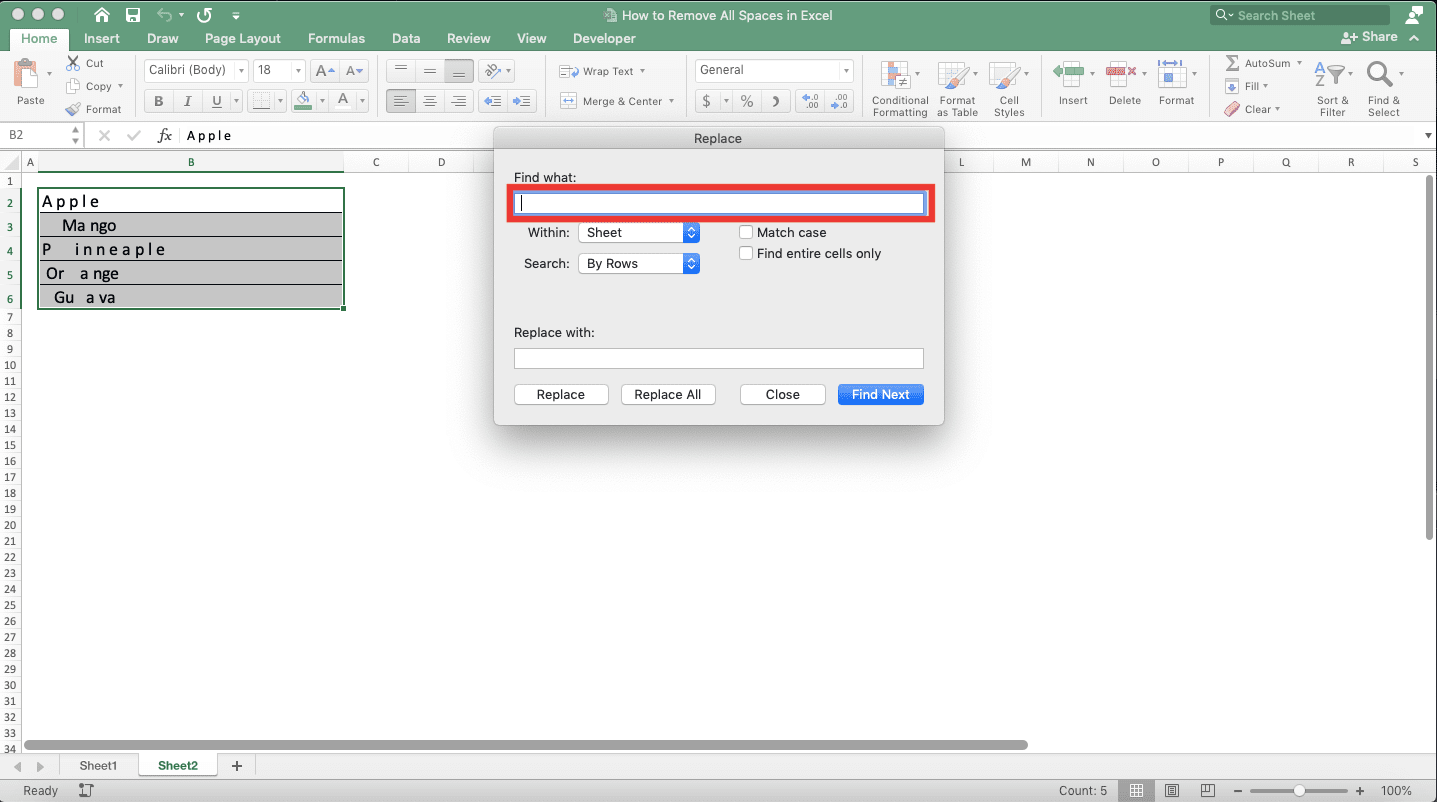
Task: Click the Find Next button
Action: pos(880,394)
